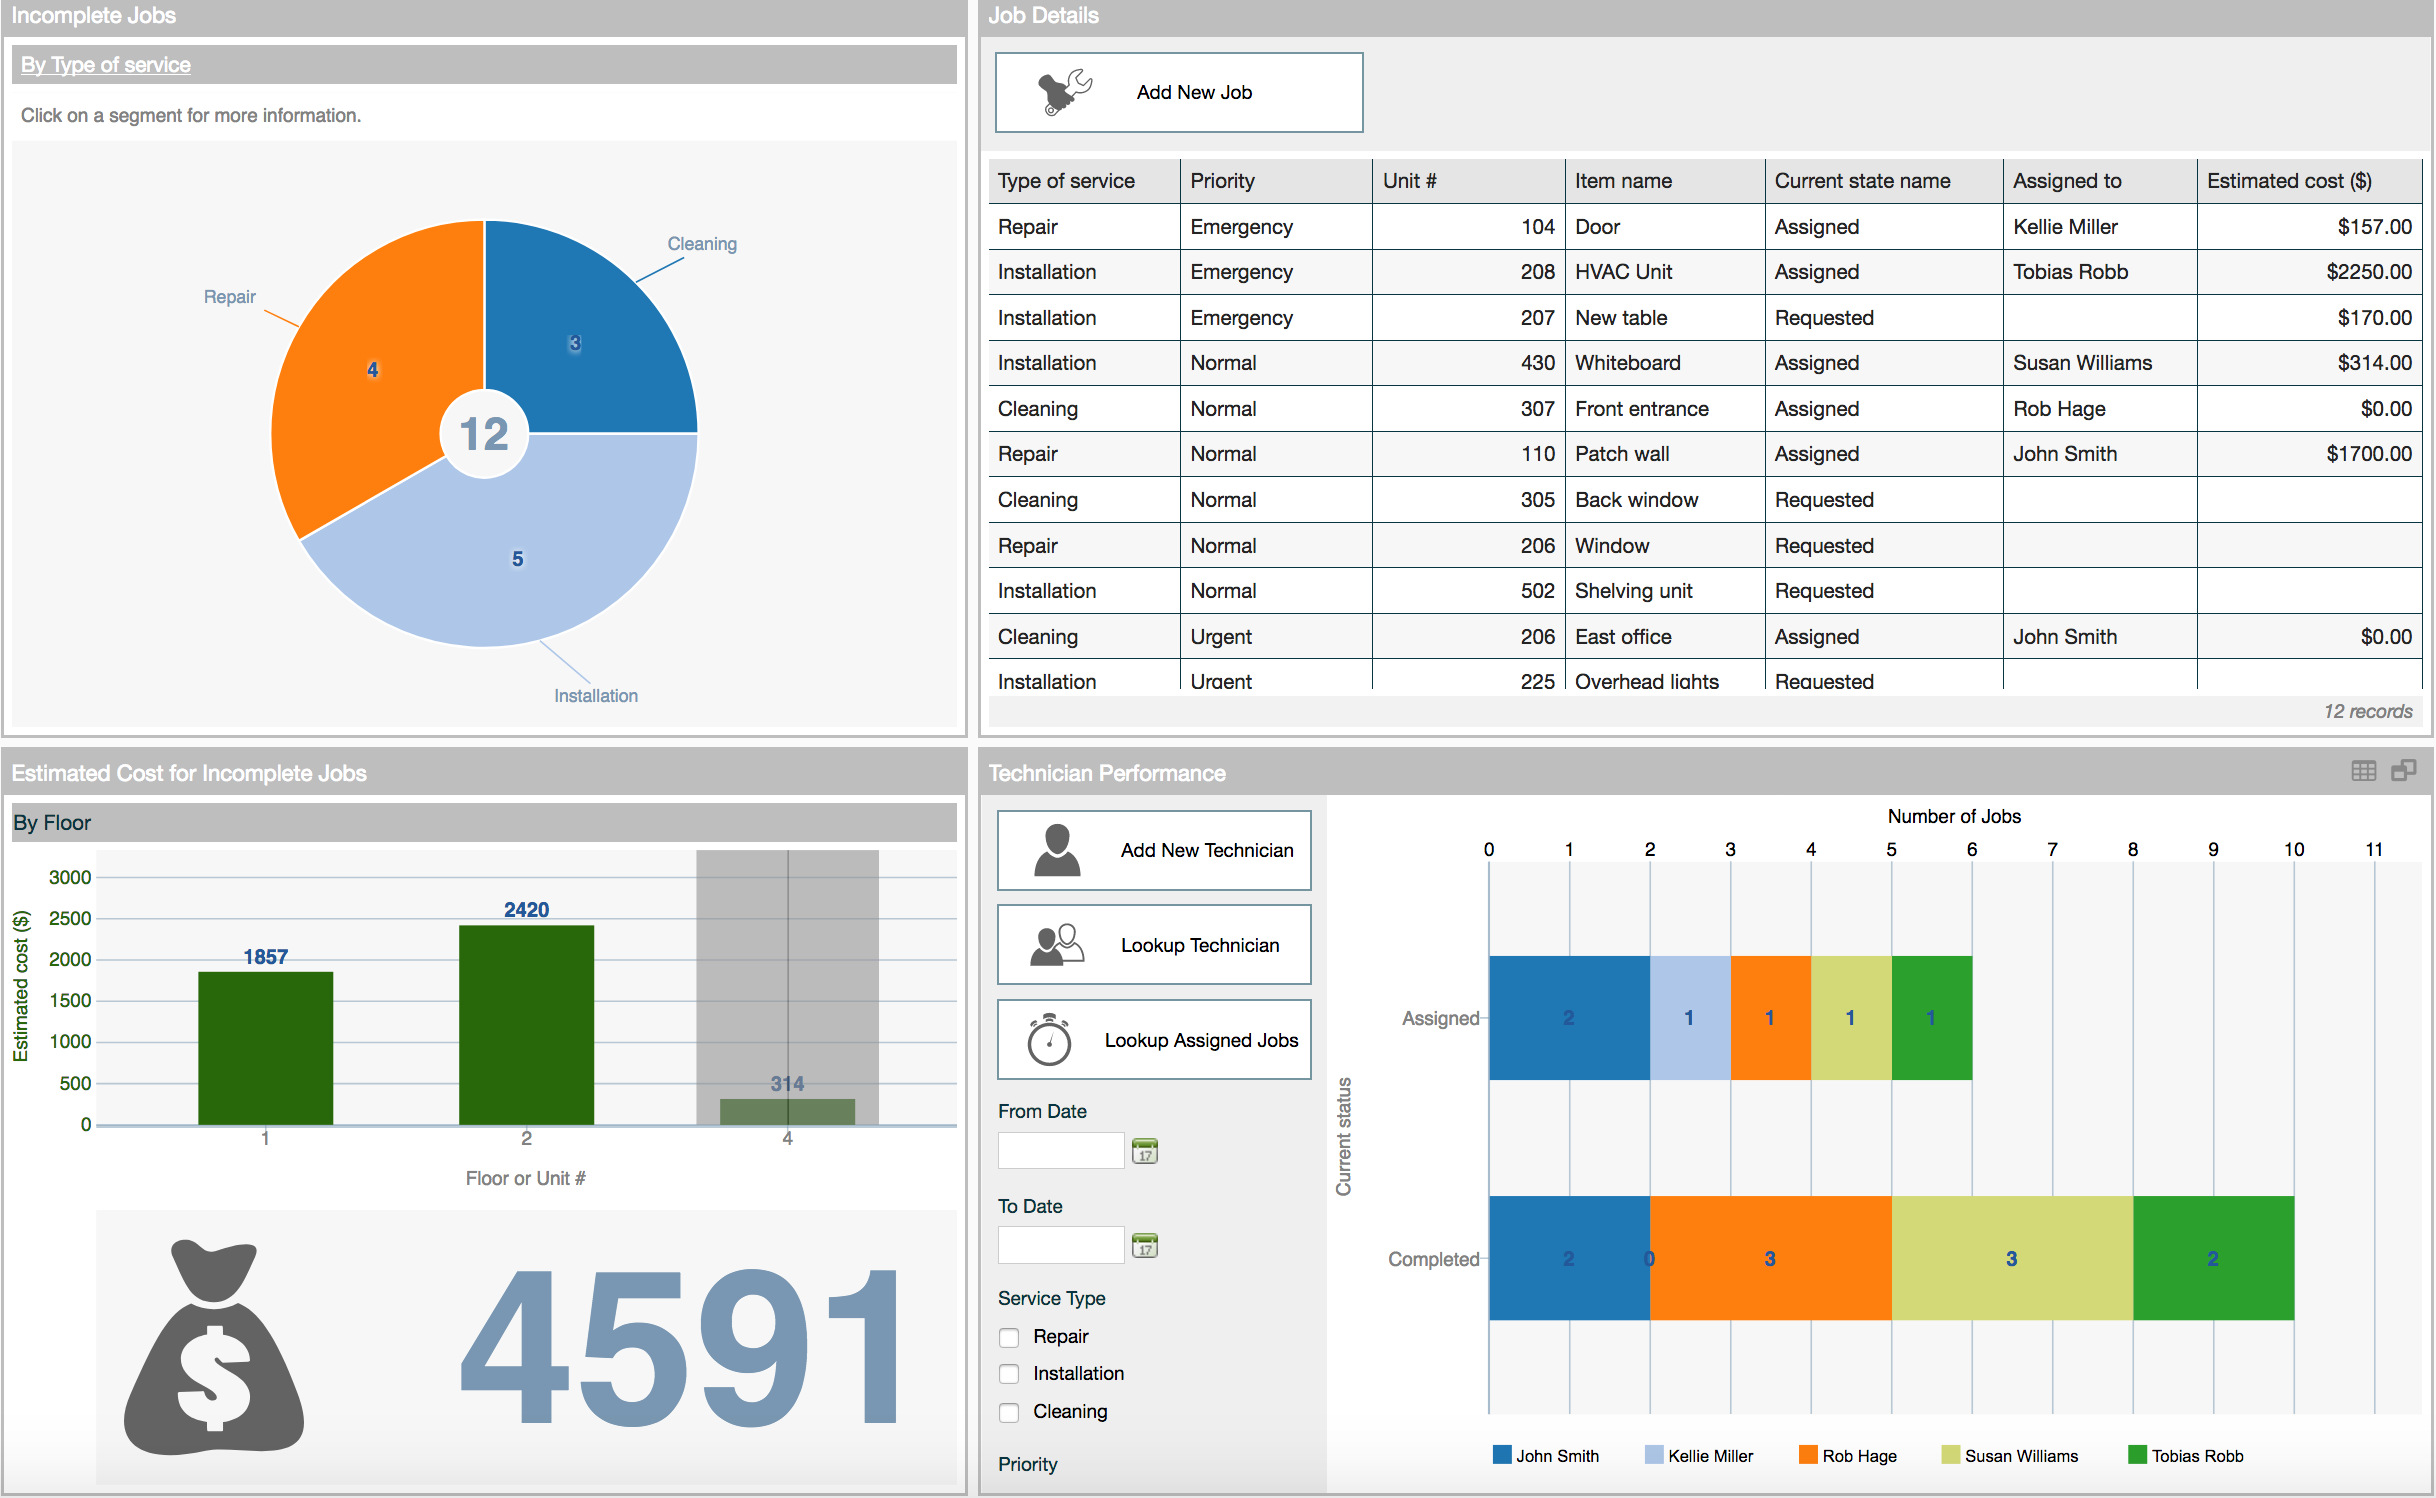This screenshot has width=2436, height=1498.
Task: Enable the Repair service type checkbox
Action: point(1009,1338)
